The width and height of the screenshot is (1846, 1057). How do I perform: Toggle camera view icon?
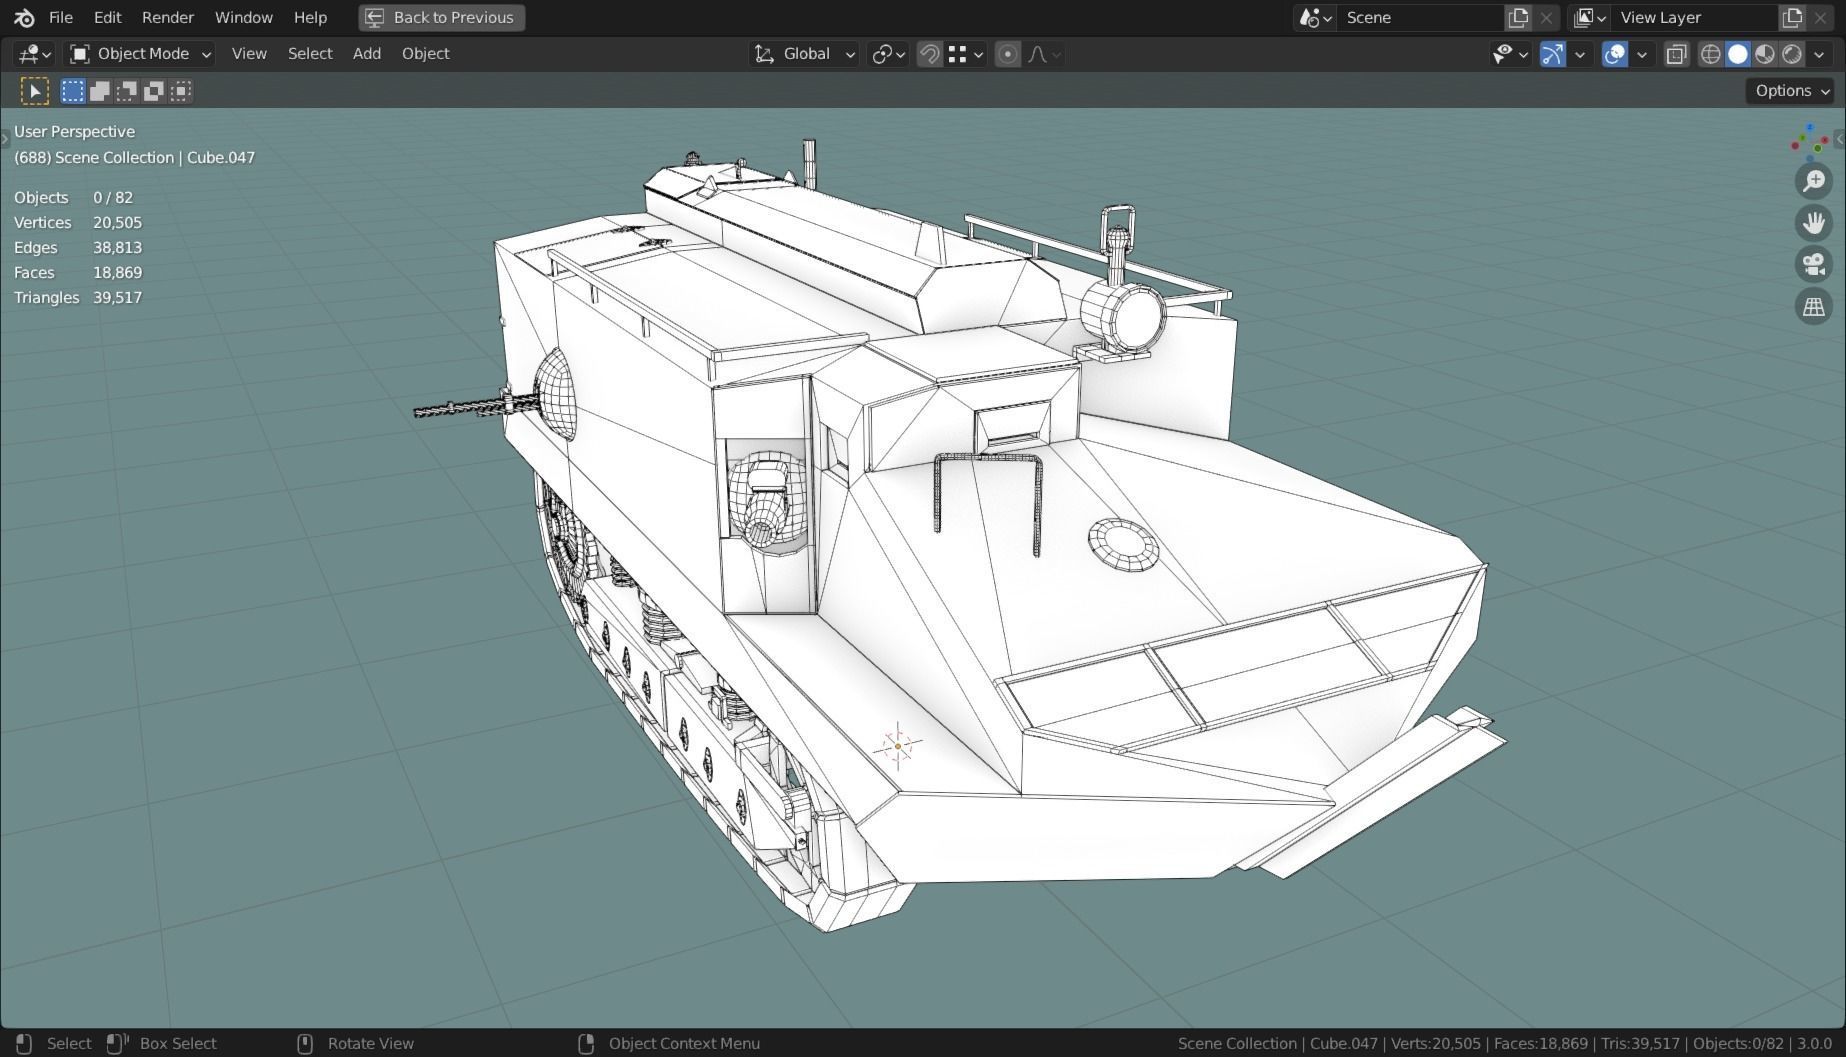(x=1813, y=265)
